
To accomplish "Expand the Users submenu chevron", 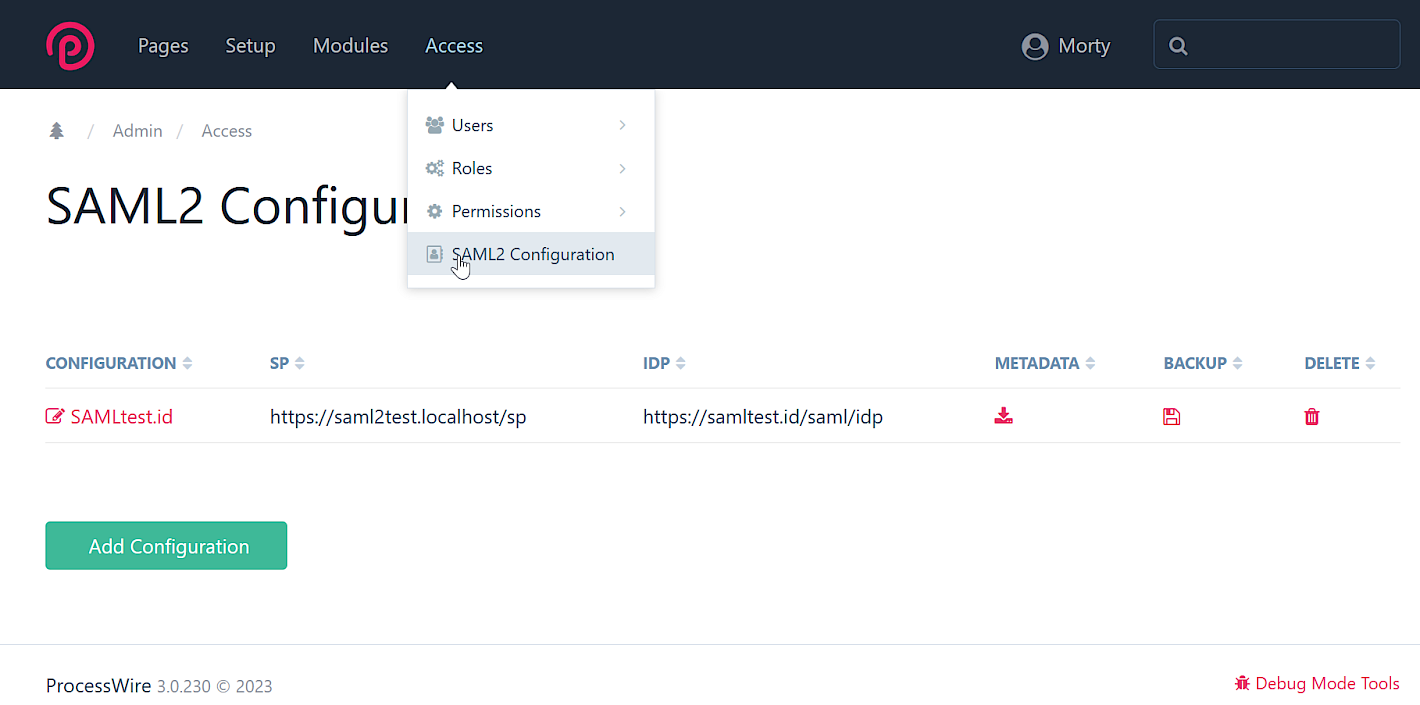I will pyautogui.click(x=622, y=125).
